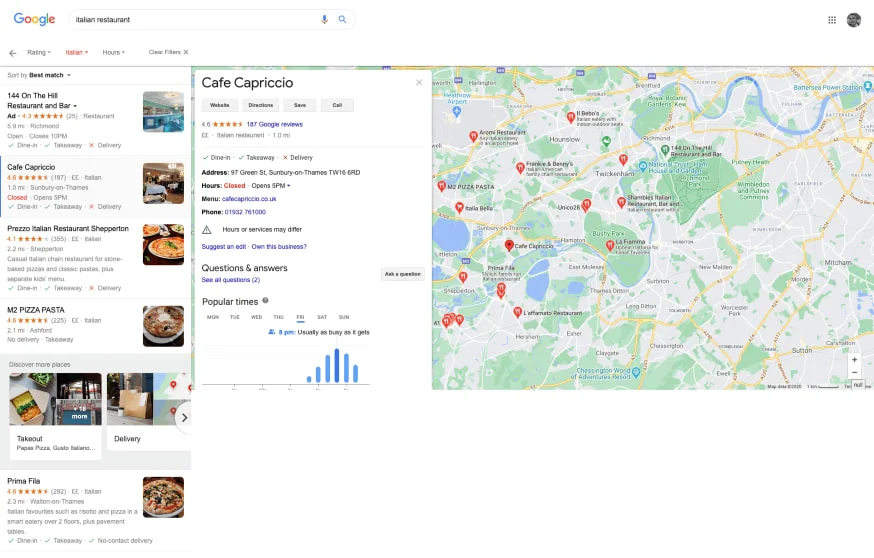Click the National Trust Ham House marker
874x558 pixels.
click(643, 166)
